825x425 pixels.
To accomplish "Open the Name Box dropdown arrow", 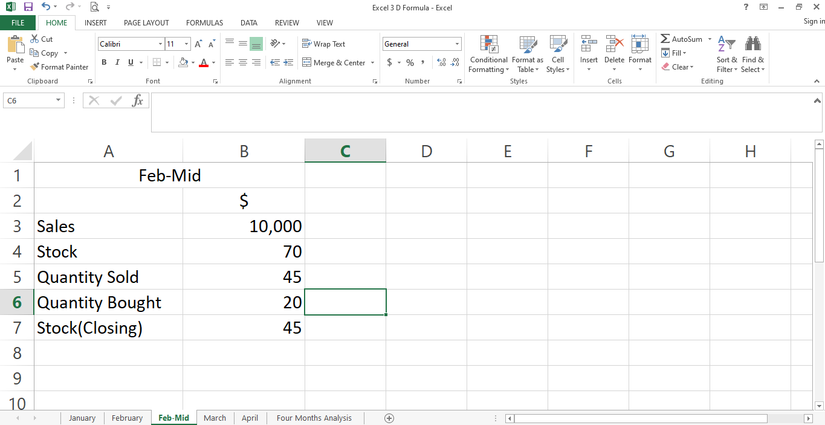I will pos(59,100).
